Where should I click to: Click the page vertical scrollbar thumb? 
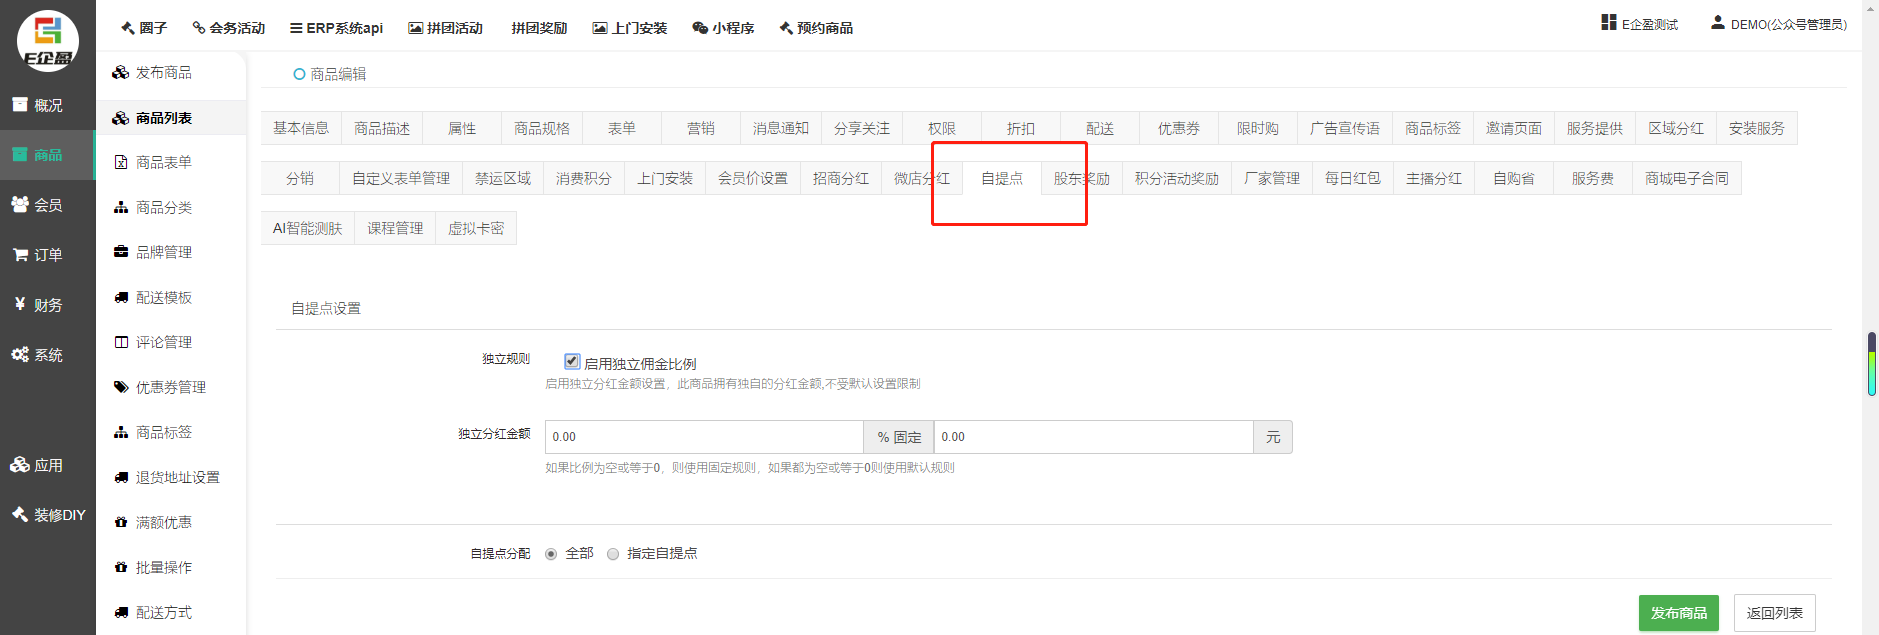1871,364
